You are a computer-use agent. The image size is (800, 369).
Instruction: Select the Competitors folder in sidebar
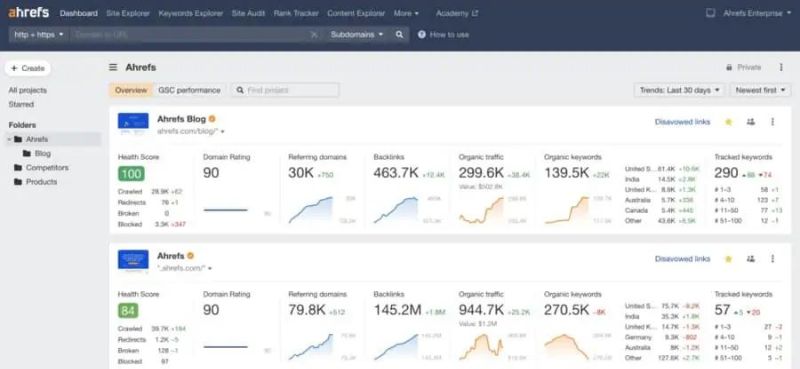[47, 168]
